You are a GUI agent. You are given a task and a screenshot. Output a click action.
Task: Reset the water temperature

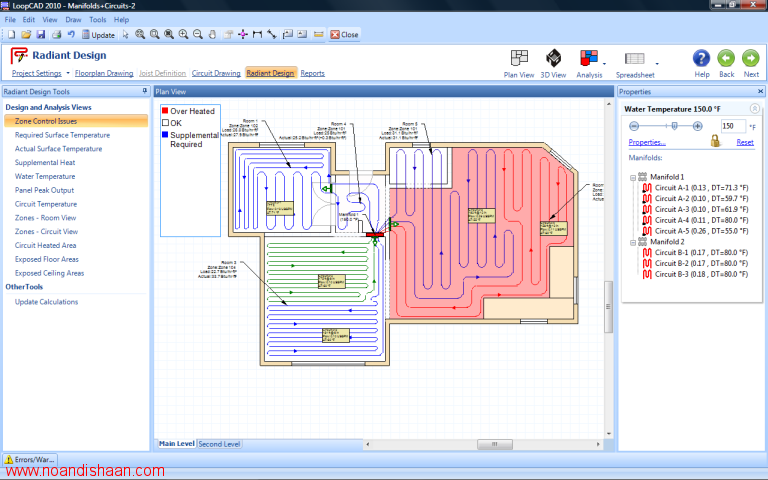tap(745, 142)
